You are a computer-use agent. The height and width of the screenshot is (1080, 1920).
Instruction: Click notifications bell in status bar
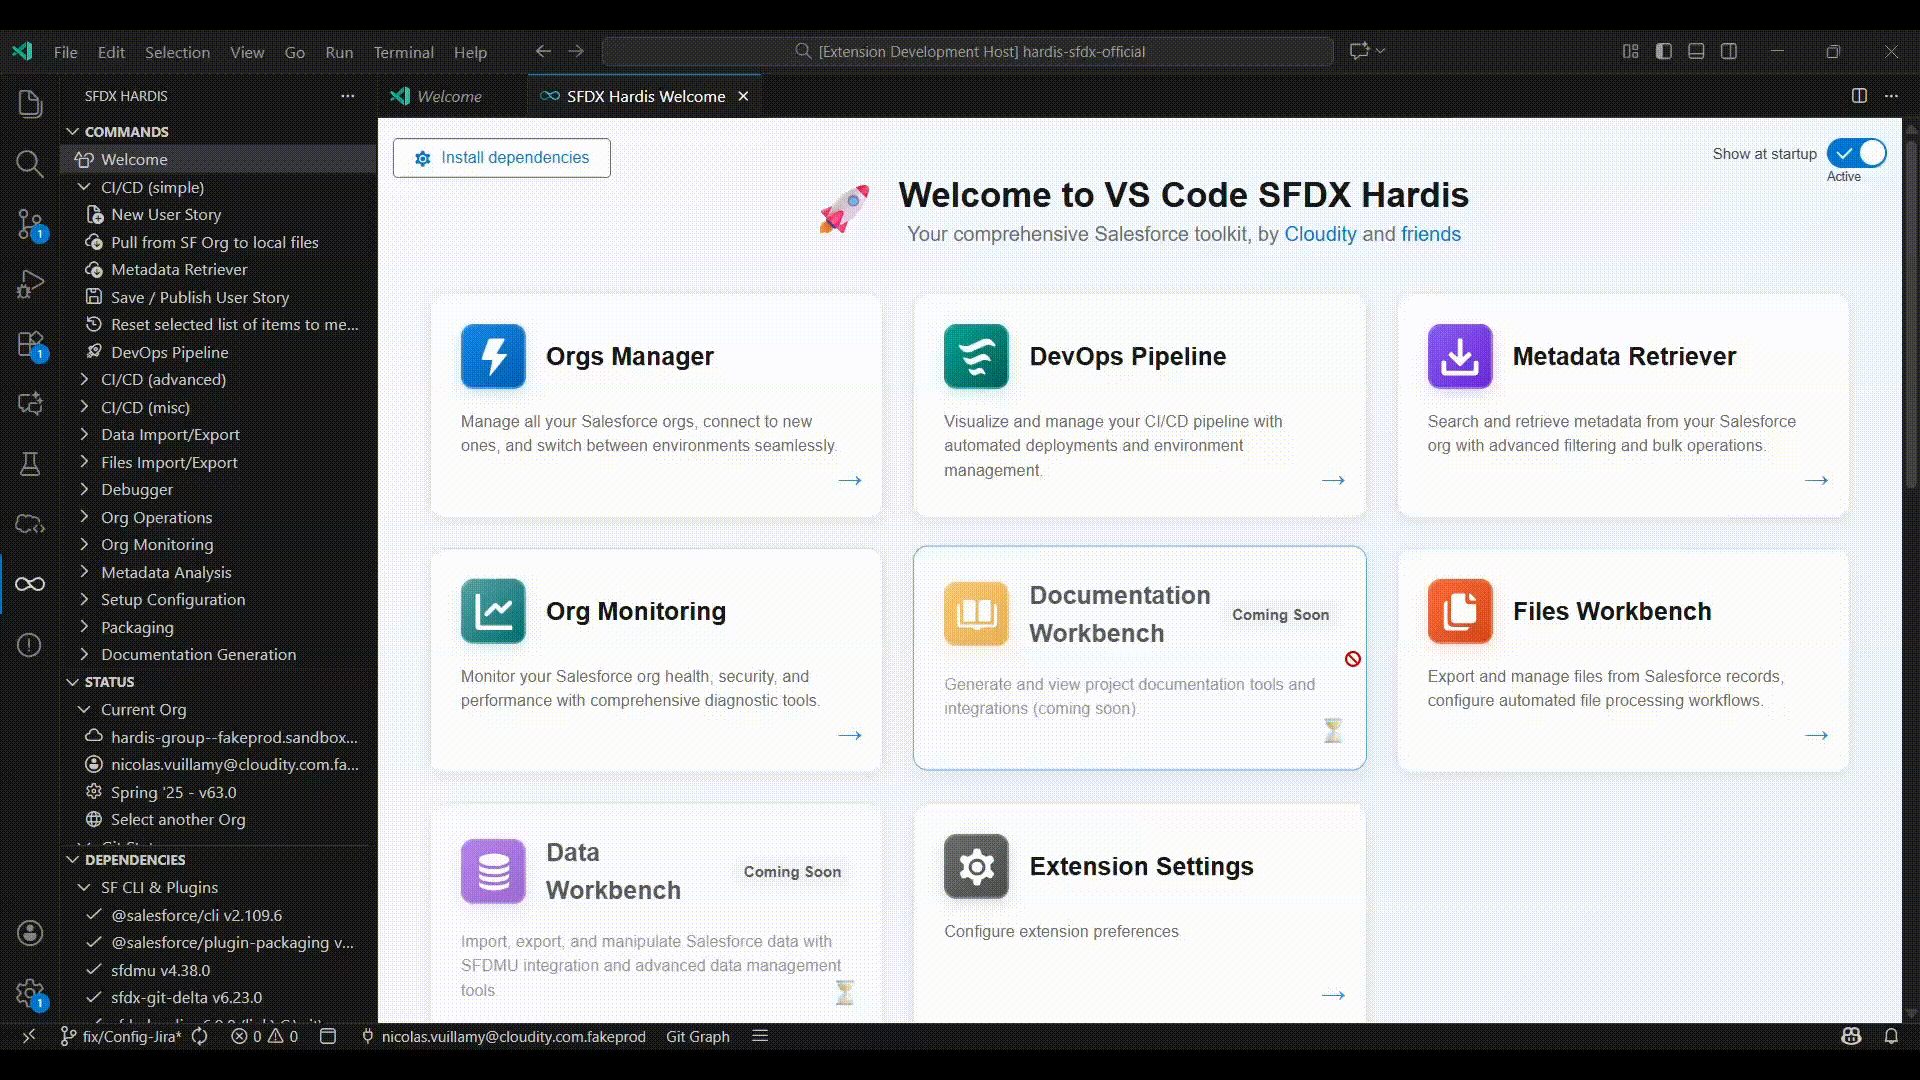click(x=1891, y=1036)
